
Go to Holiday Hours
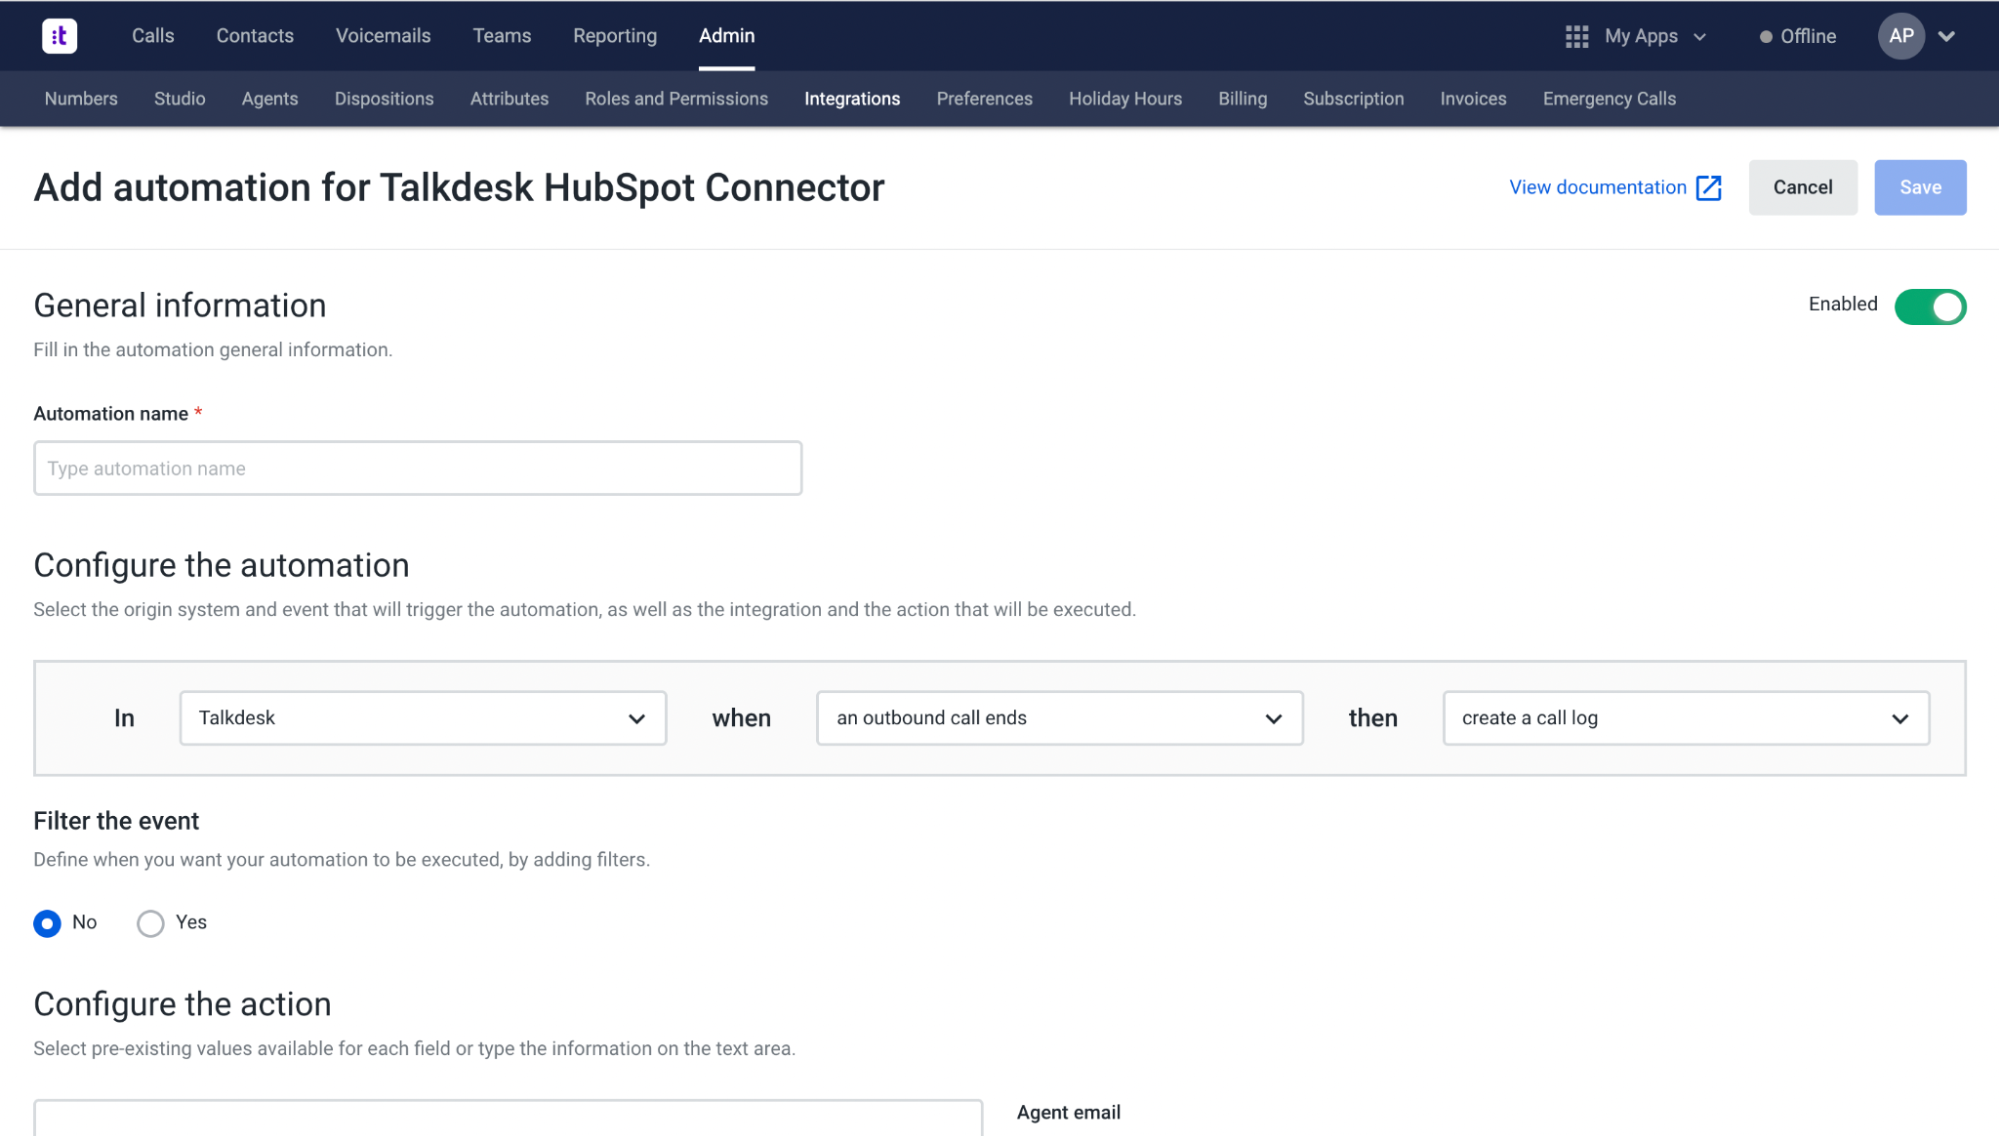[1125, 99]
